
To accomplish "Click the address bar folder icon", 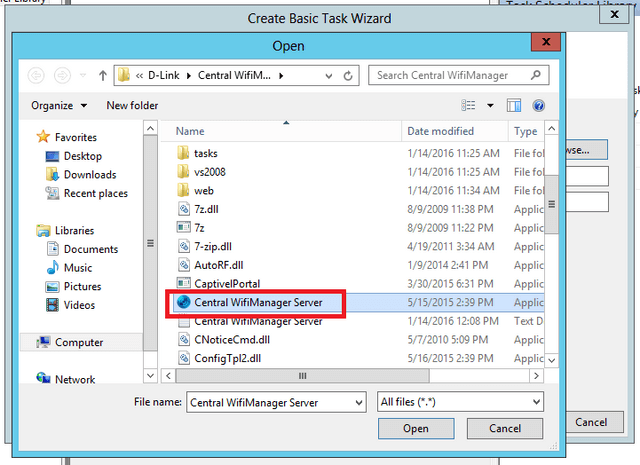I will 124,75.
